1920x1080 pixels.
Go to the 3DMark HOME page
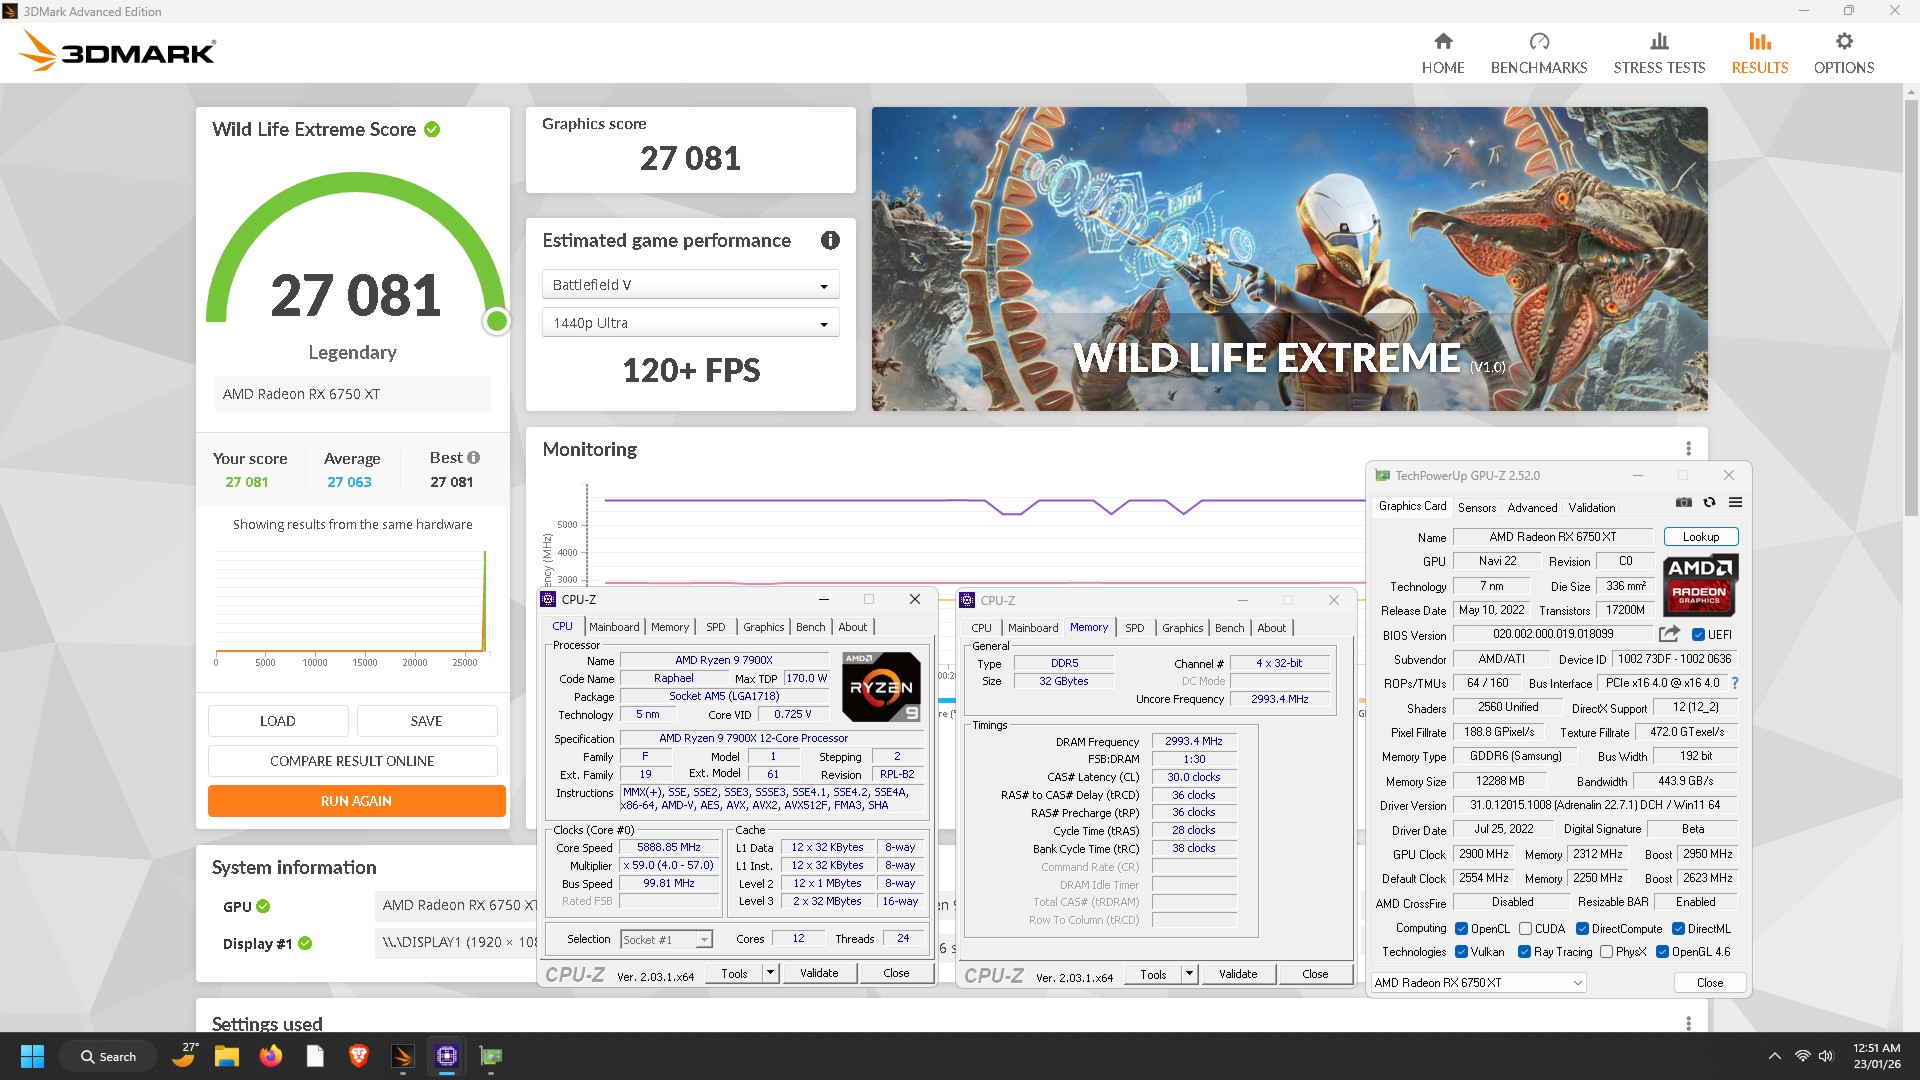(x=1442, y=53)
